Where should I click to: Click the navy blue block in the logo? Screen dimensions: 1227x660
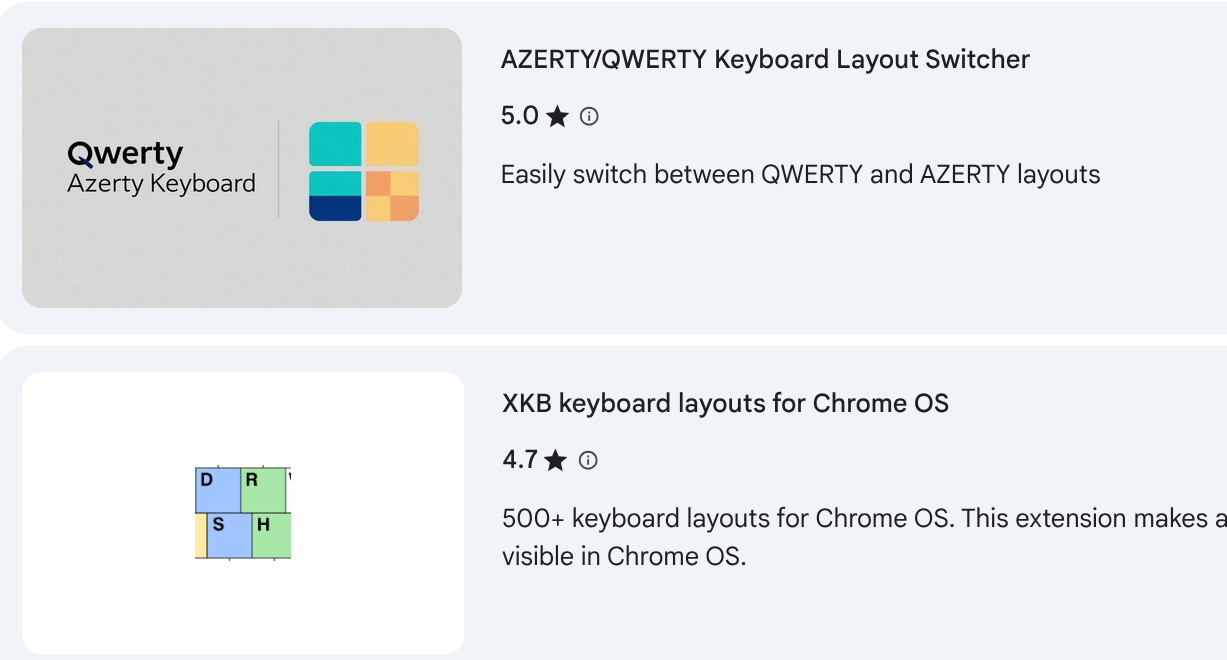(335, 208)
